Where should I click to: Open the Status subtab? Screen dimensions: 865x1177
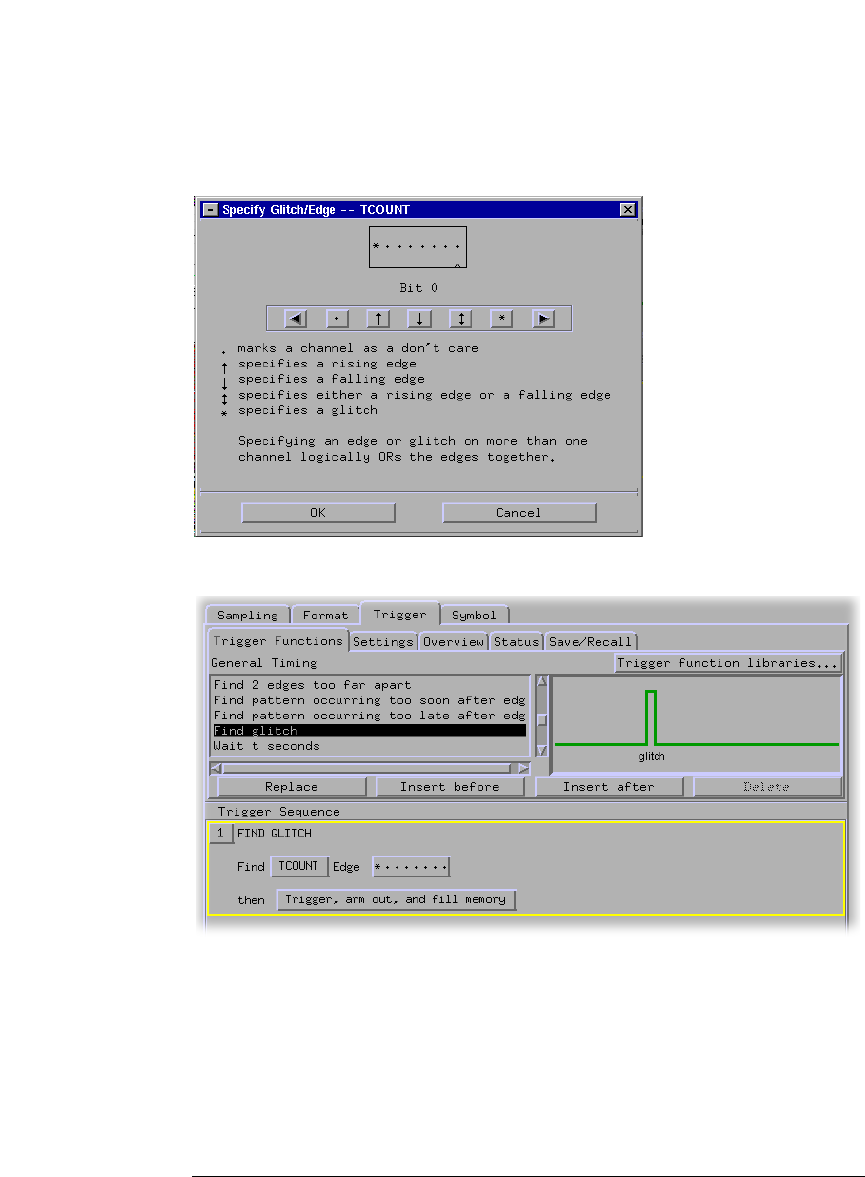click(517, 642)
